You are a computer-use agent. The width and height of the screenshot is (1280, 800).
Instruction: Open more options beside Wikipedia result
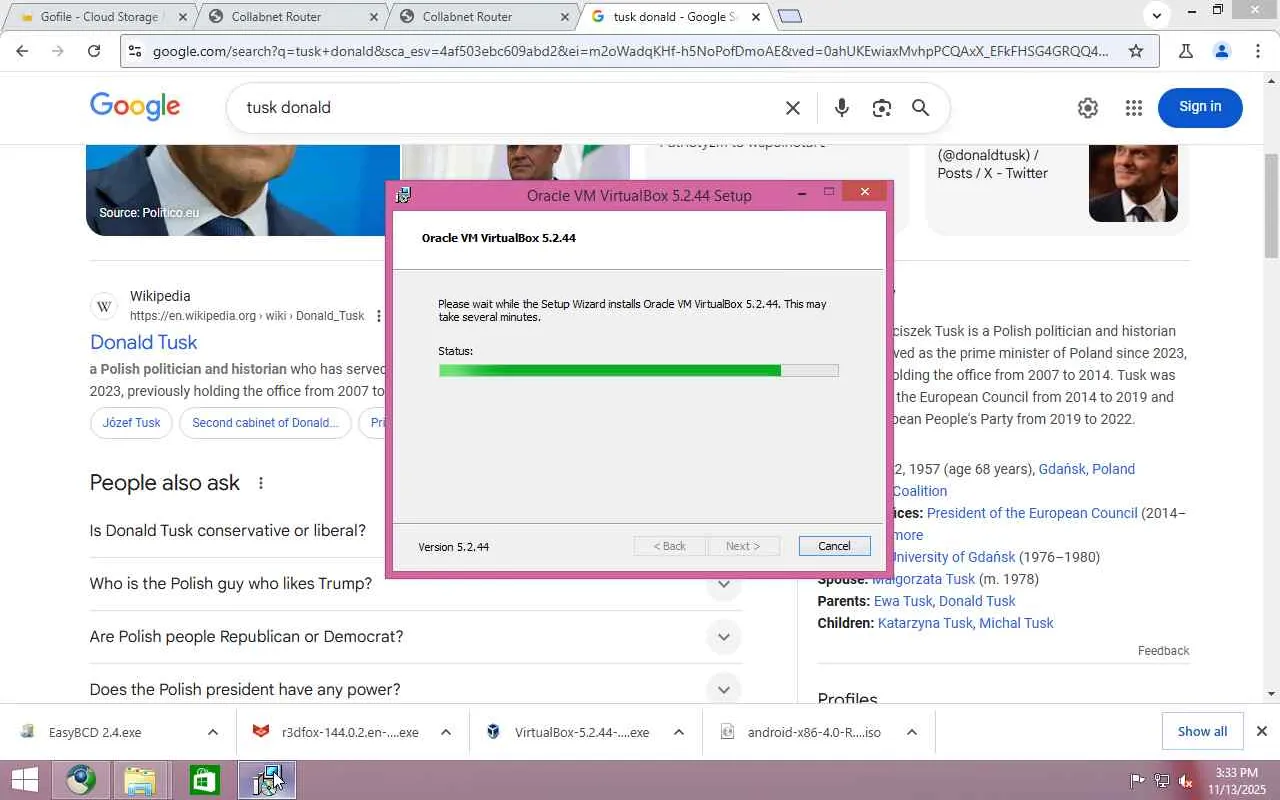[379, 316]
